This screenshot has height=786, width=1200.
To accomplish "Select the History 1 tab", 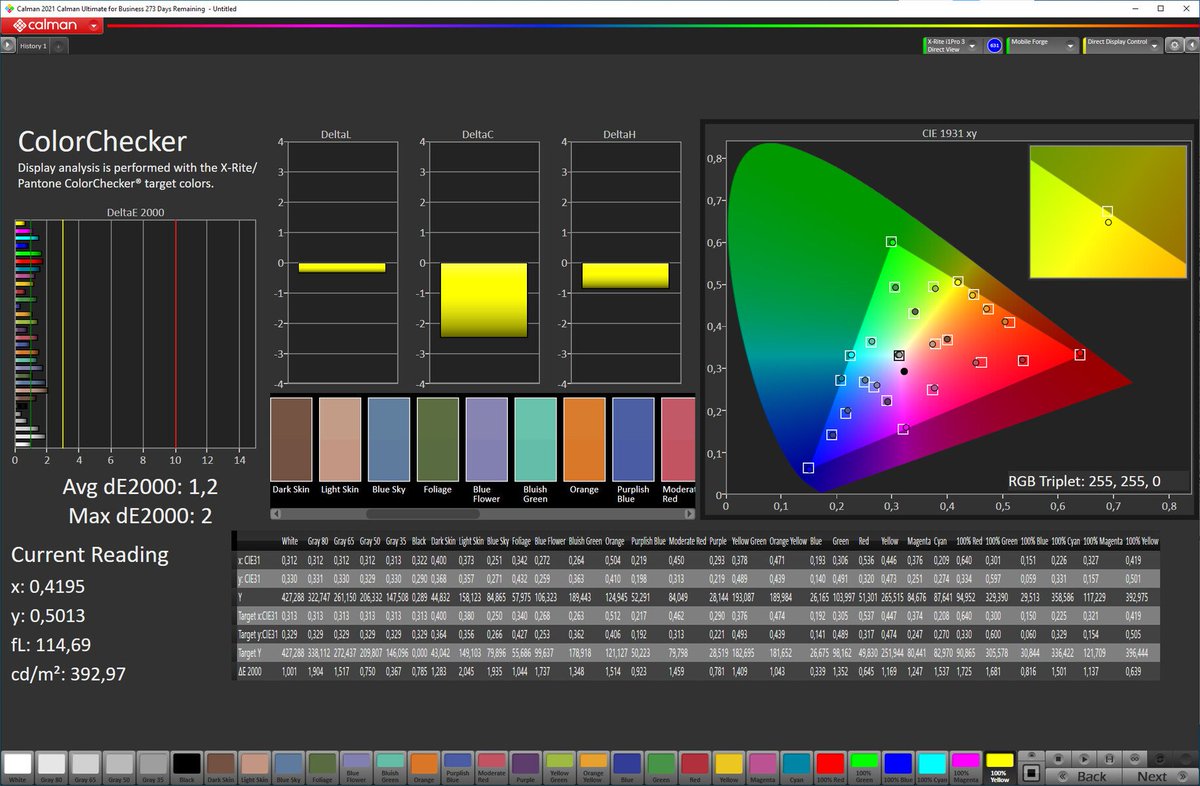I will coord(33,46).
